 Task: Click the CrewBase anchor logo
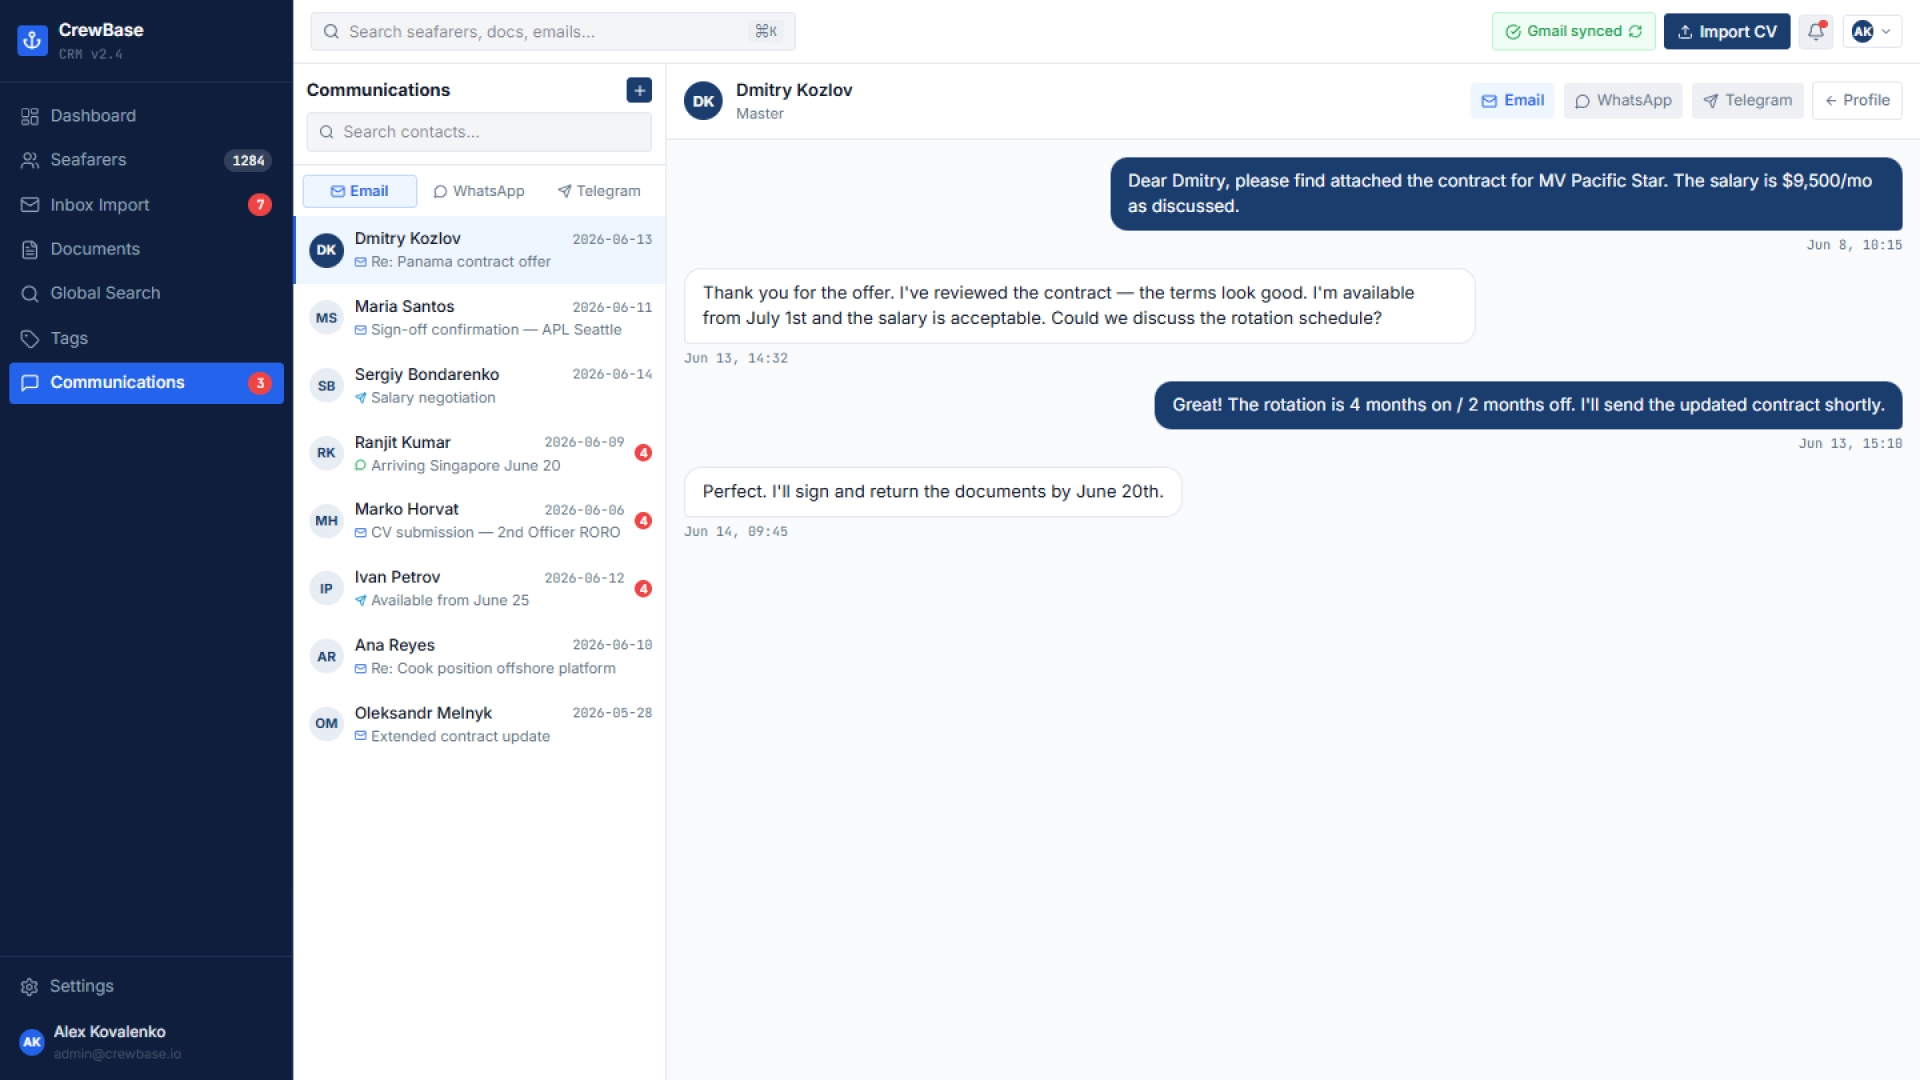[32, 40]
